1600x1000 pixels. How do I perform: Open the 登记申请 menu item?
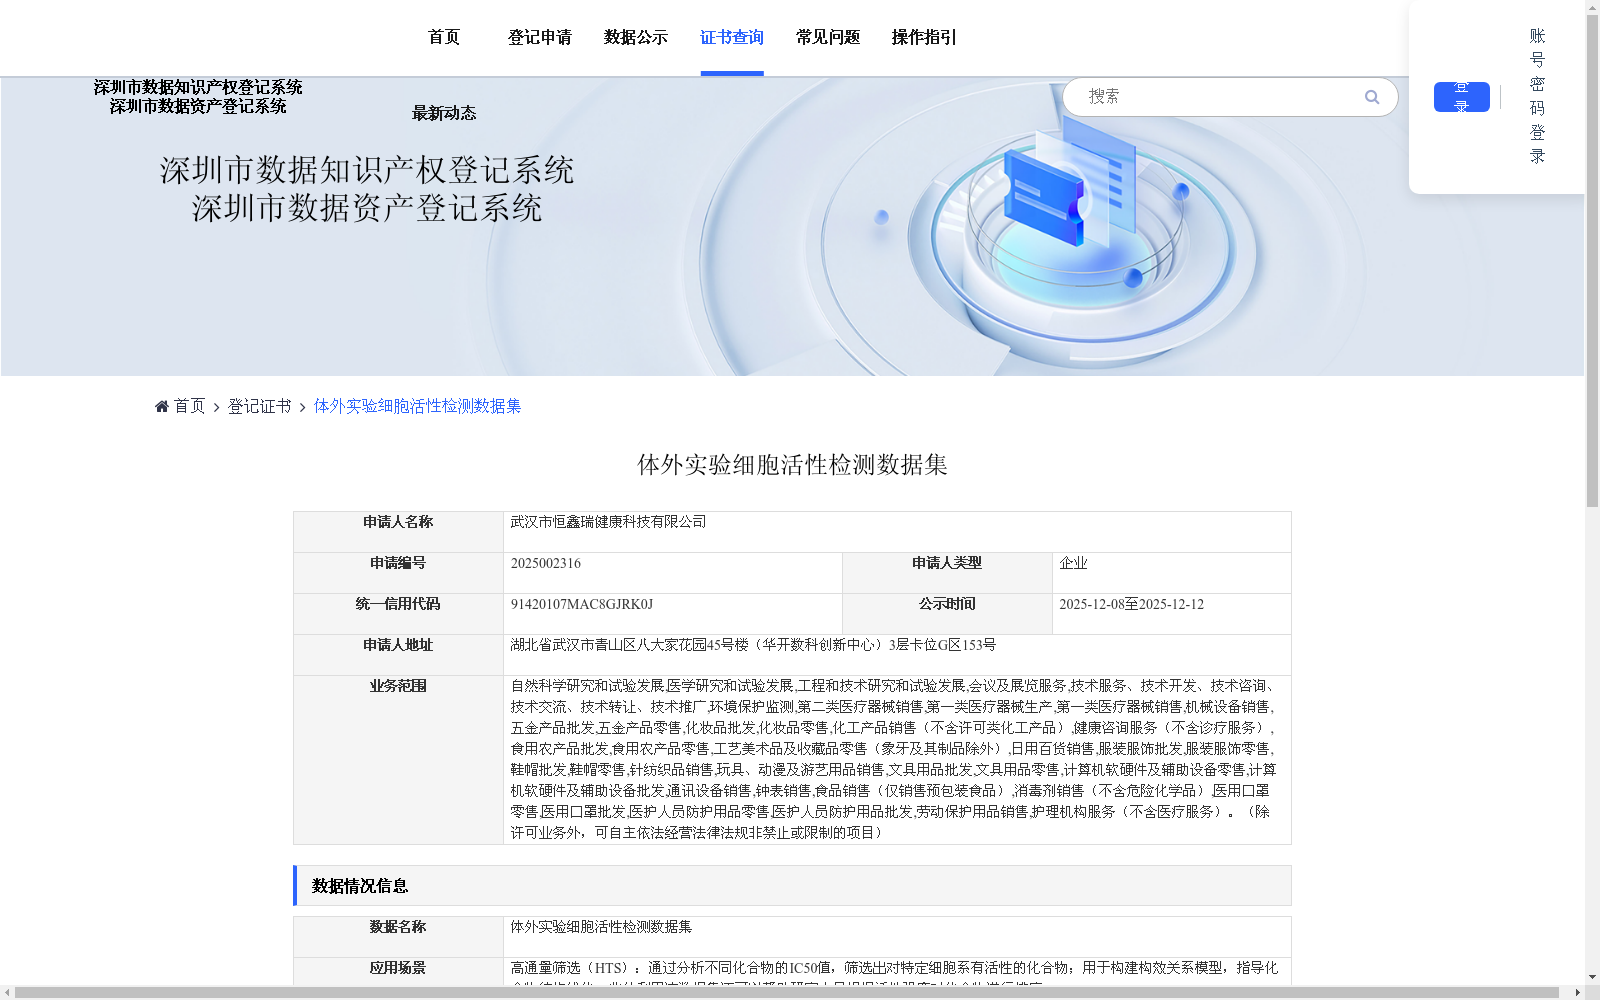(540, 37)
